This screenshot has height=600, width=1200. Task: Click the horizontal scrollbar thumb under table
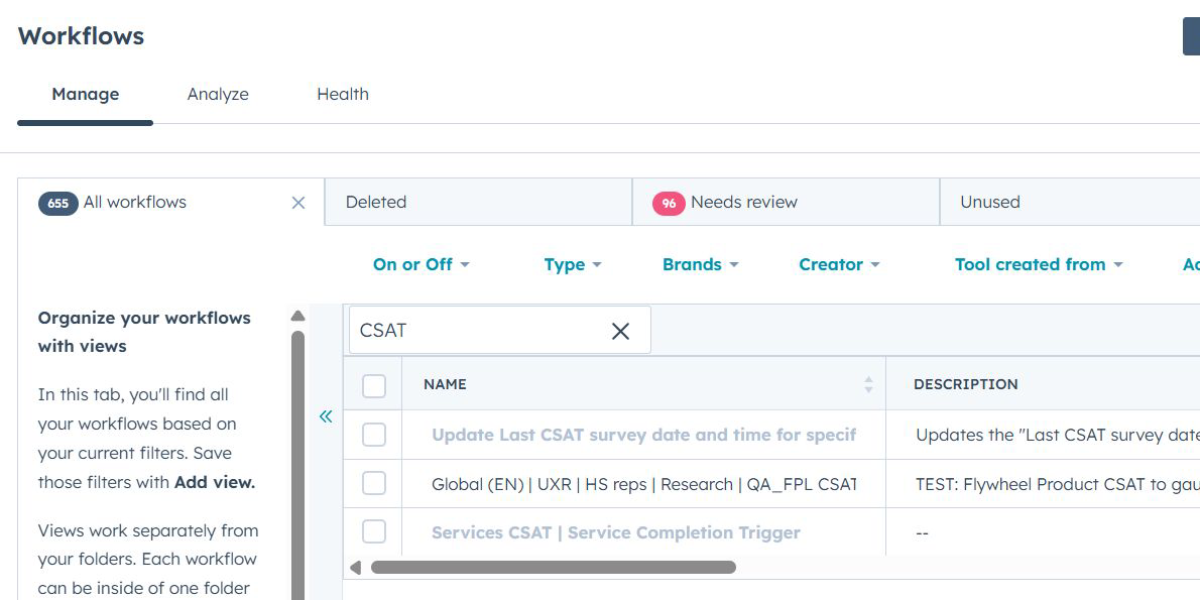click(553, 567)
